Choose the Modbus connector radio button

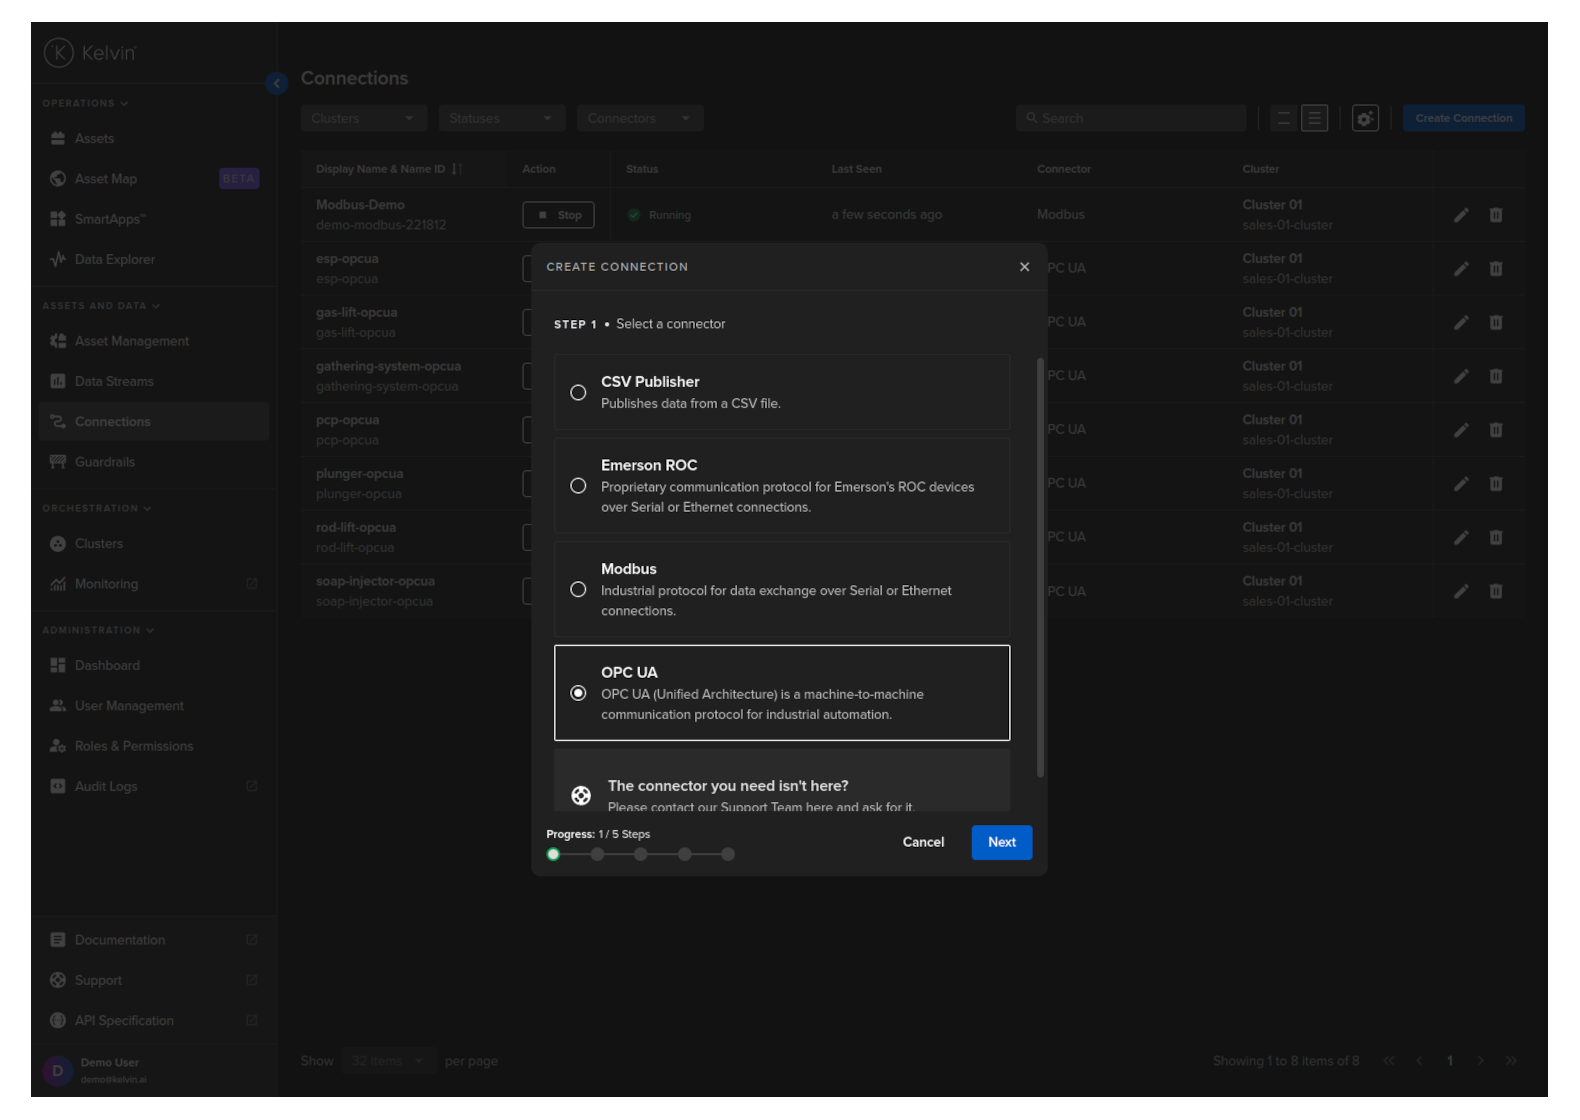click(x=578, y=590)
